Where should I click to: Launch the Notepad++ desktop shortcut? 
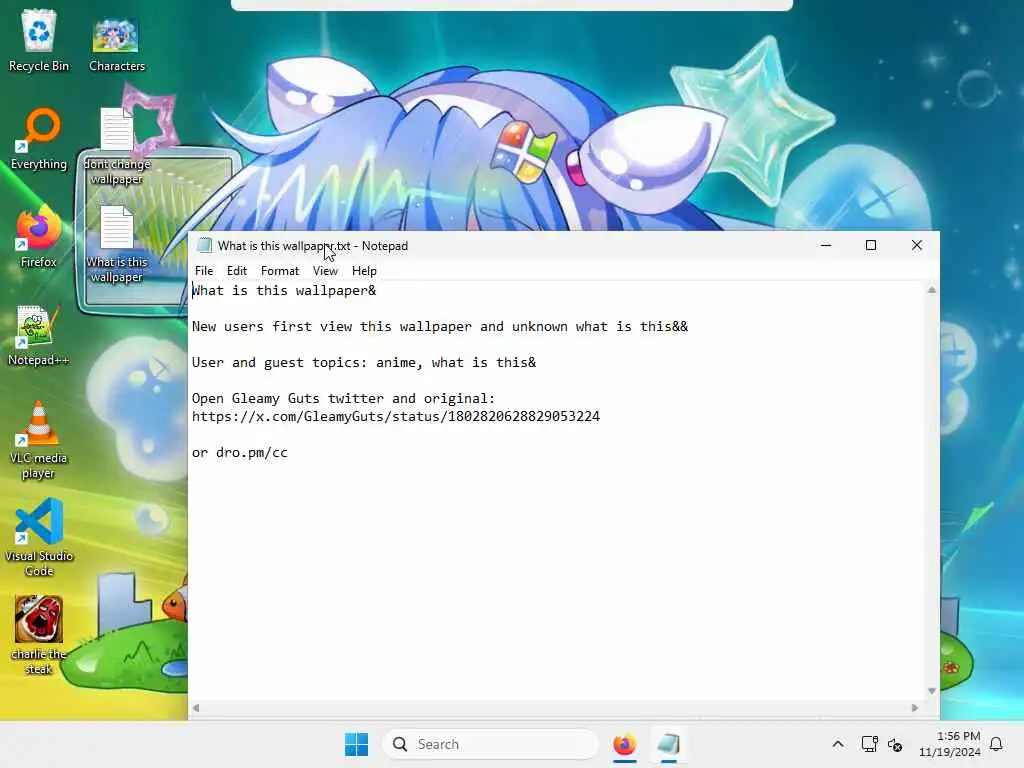(x=38, y=336)
